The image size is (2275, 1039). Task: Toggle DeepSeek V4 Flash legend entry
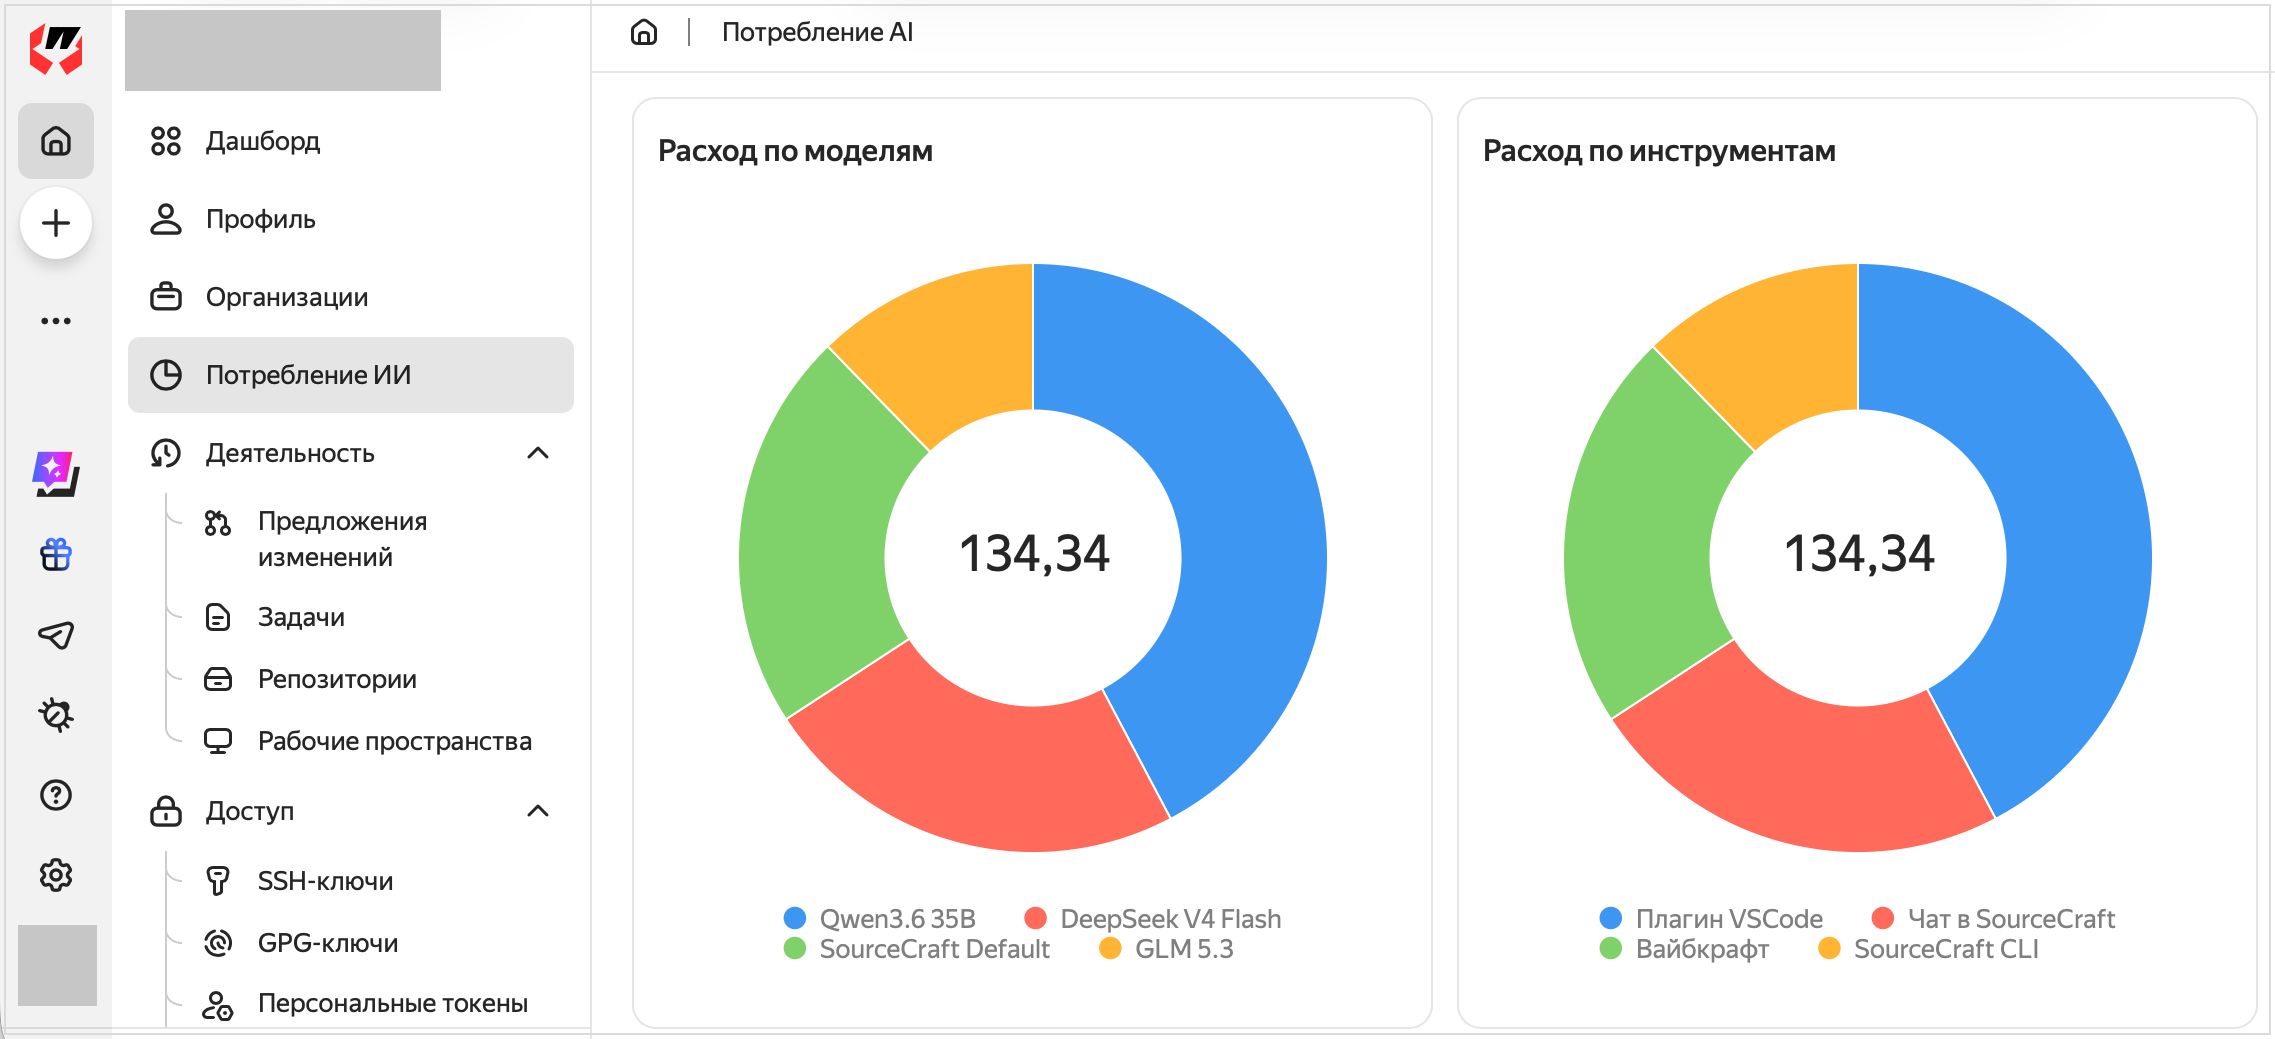click(1153, 919)
